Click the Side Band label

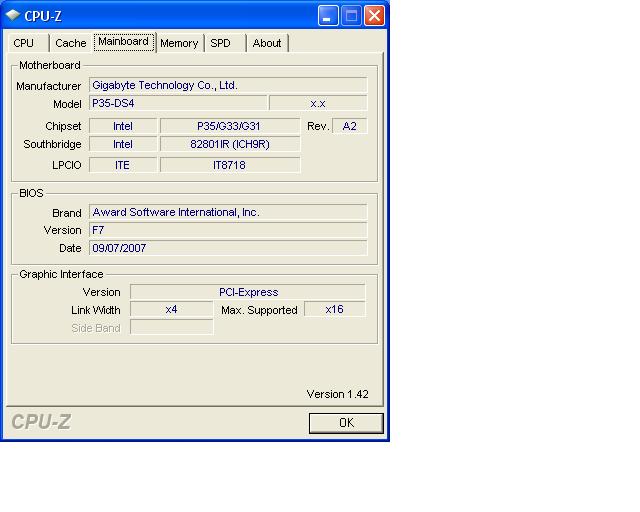[96, 328]
